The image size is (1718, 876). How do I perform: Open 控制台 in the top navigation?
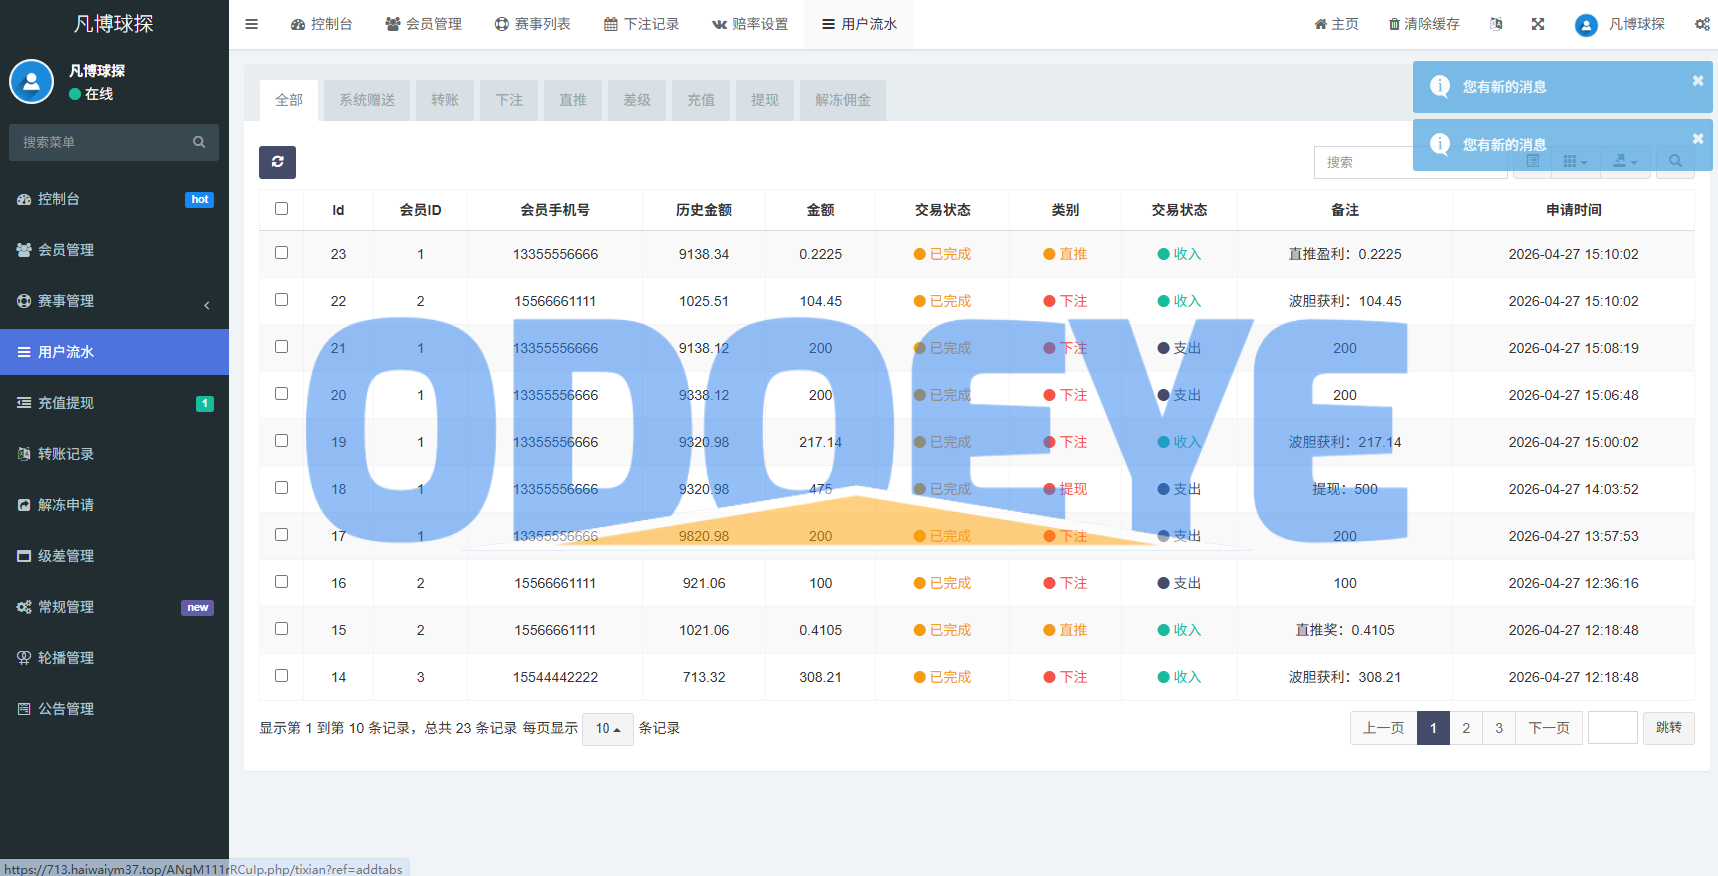tap(321, 24)
